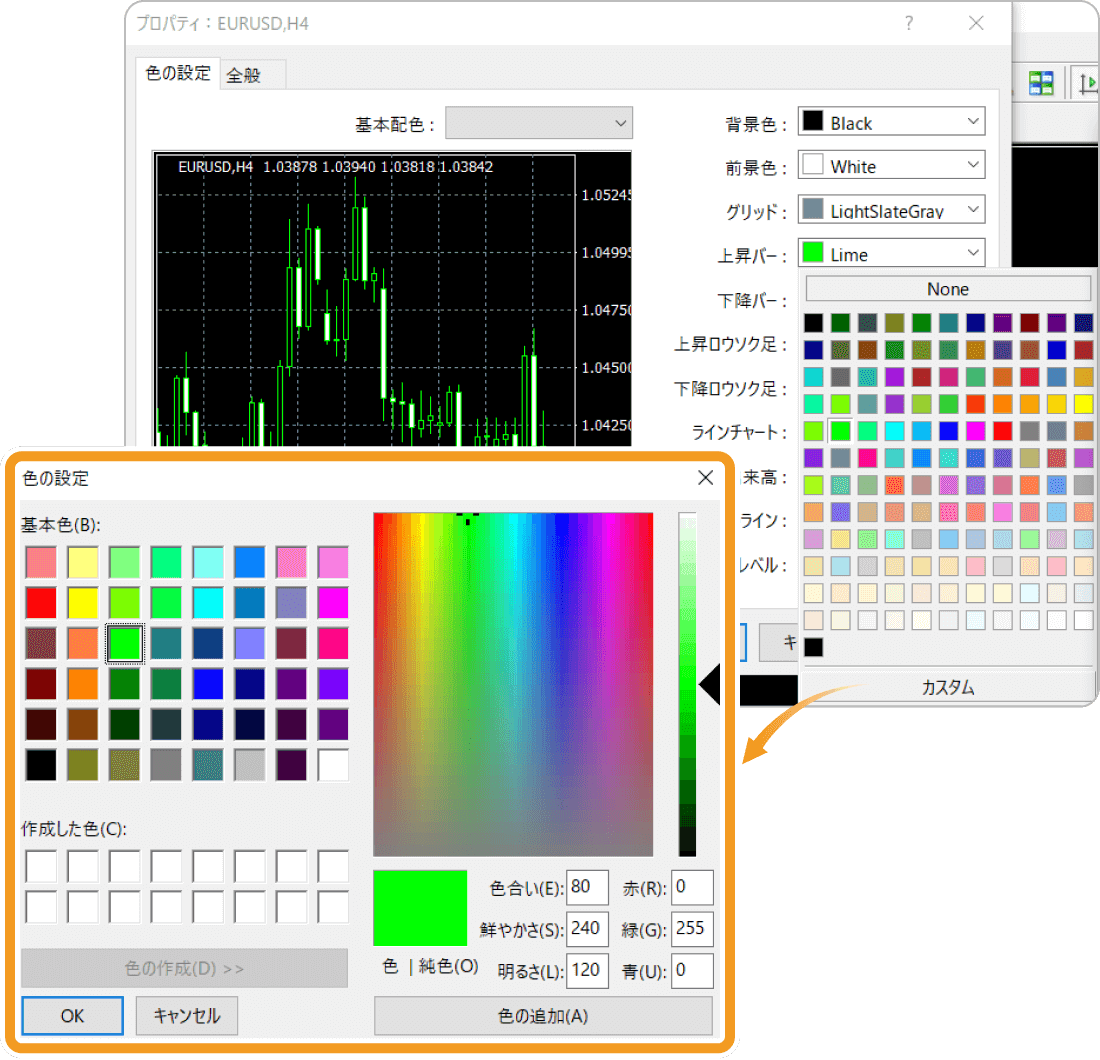Click the 赤(R) red value field
Image resolution: width=1100 pixels, height=1060 pixels.
[x=692, y=887]
